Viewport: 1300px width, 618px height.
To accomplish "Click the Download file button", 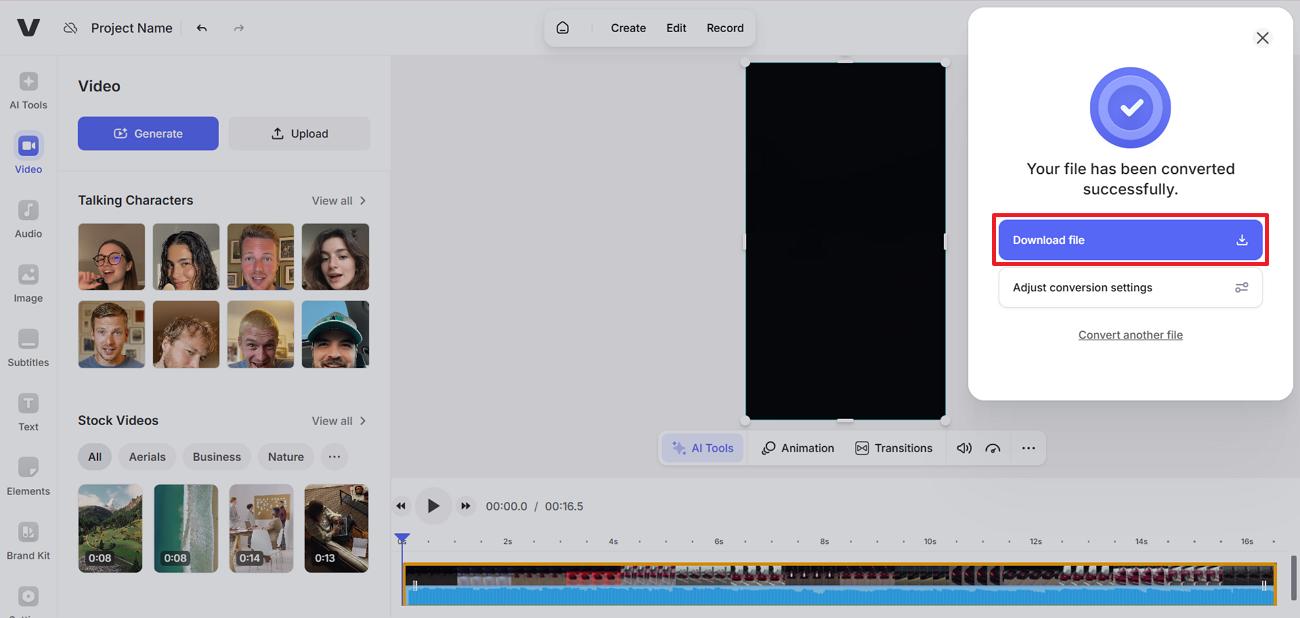I will tap(1130, 240).
